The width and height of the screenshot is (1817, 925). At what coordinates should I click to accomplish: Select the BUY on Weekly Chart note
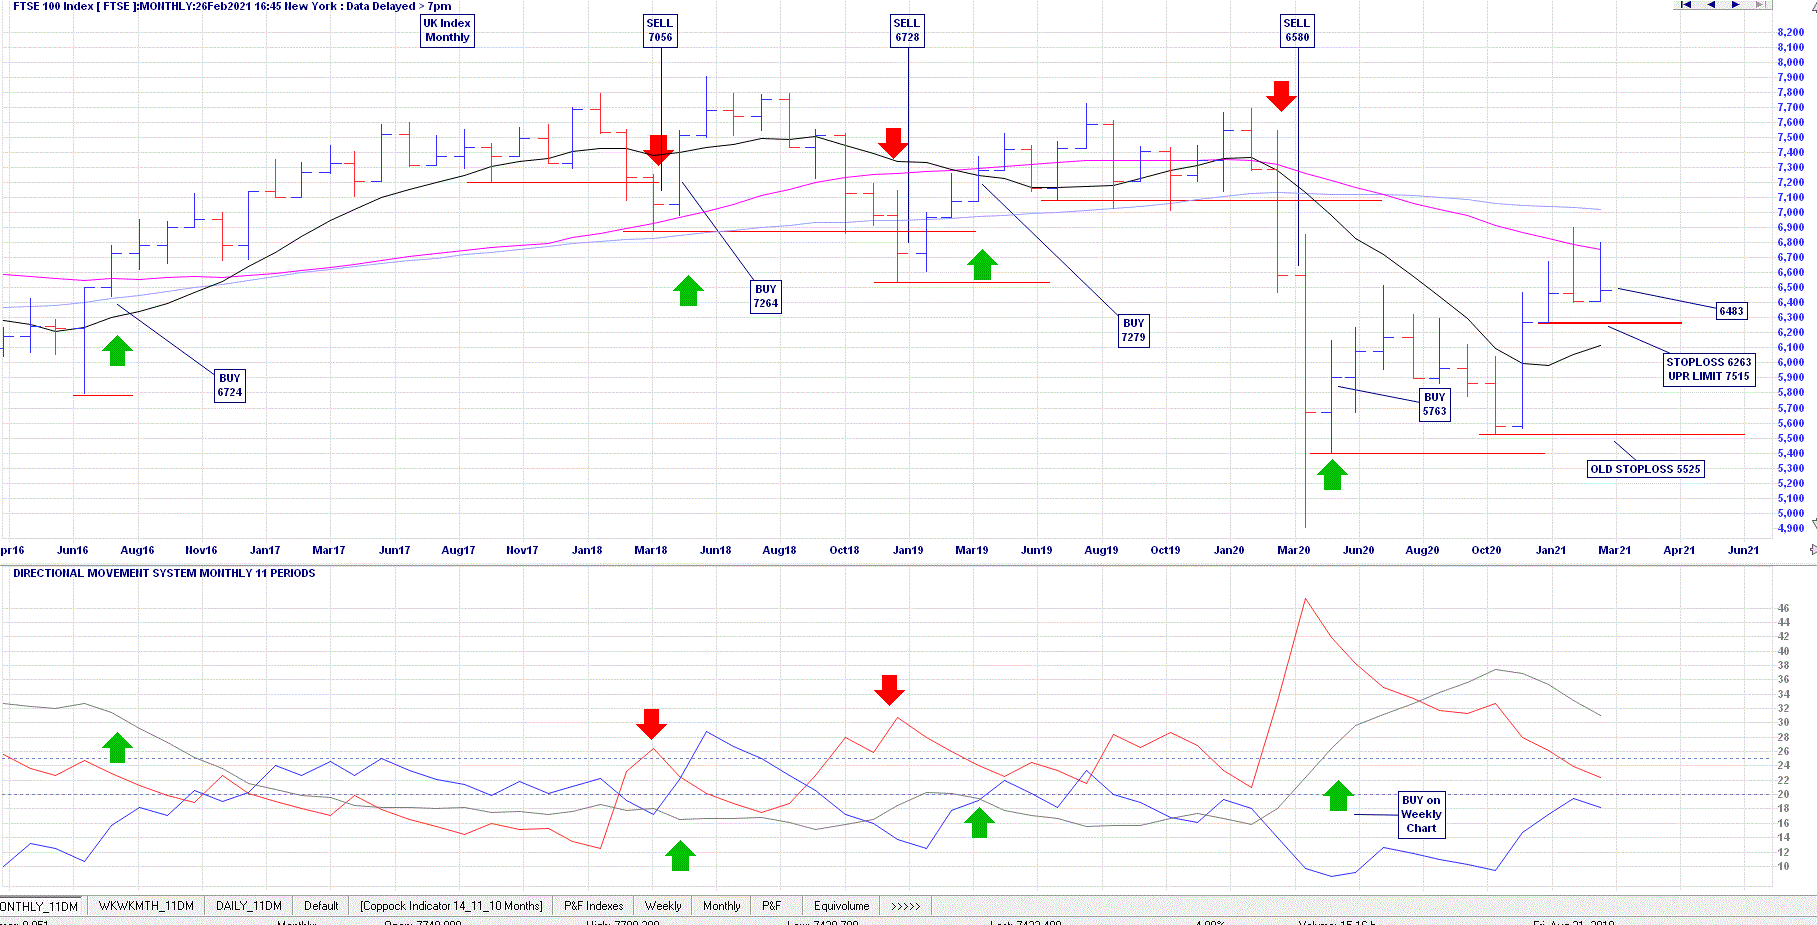1421,814
